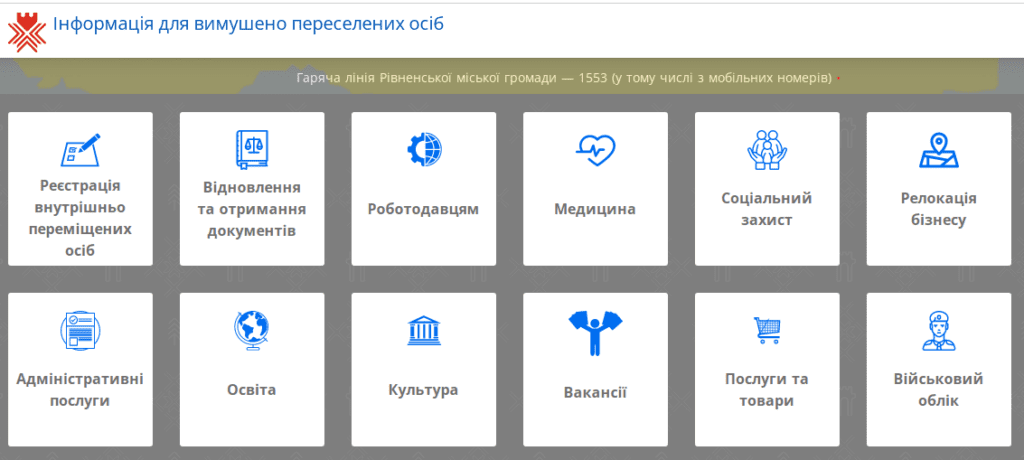Screen dimensions: 1024x460
Task: Open the page title 'Інформація для вимушено переселених осіб'
Action: pos(248,23)
